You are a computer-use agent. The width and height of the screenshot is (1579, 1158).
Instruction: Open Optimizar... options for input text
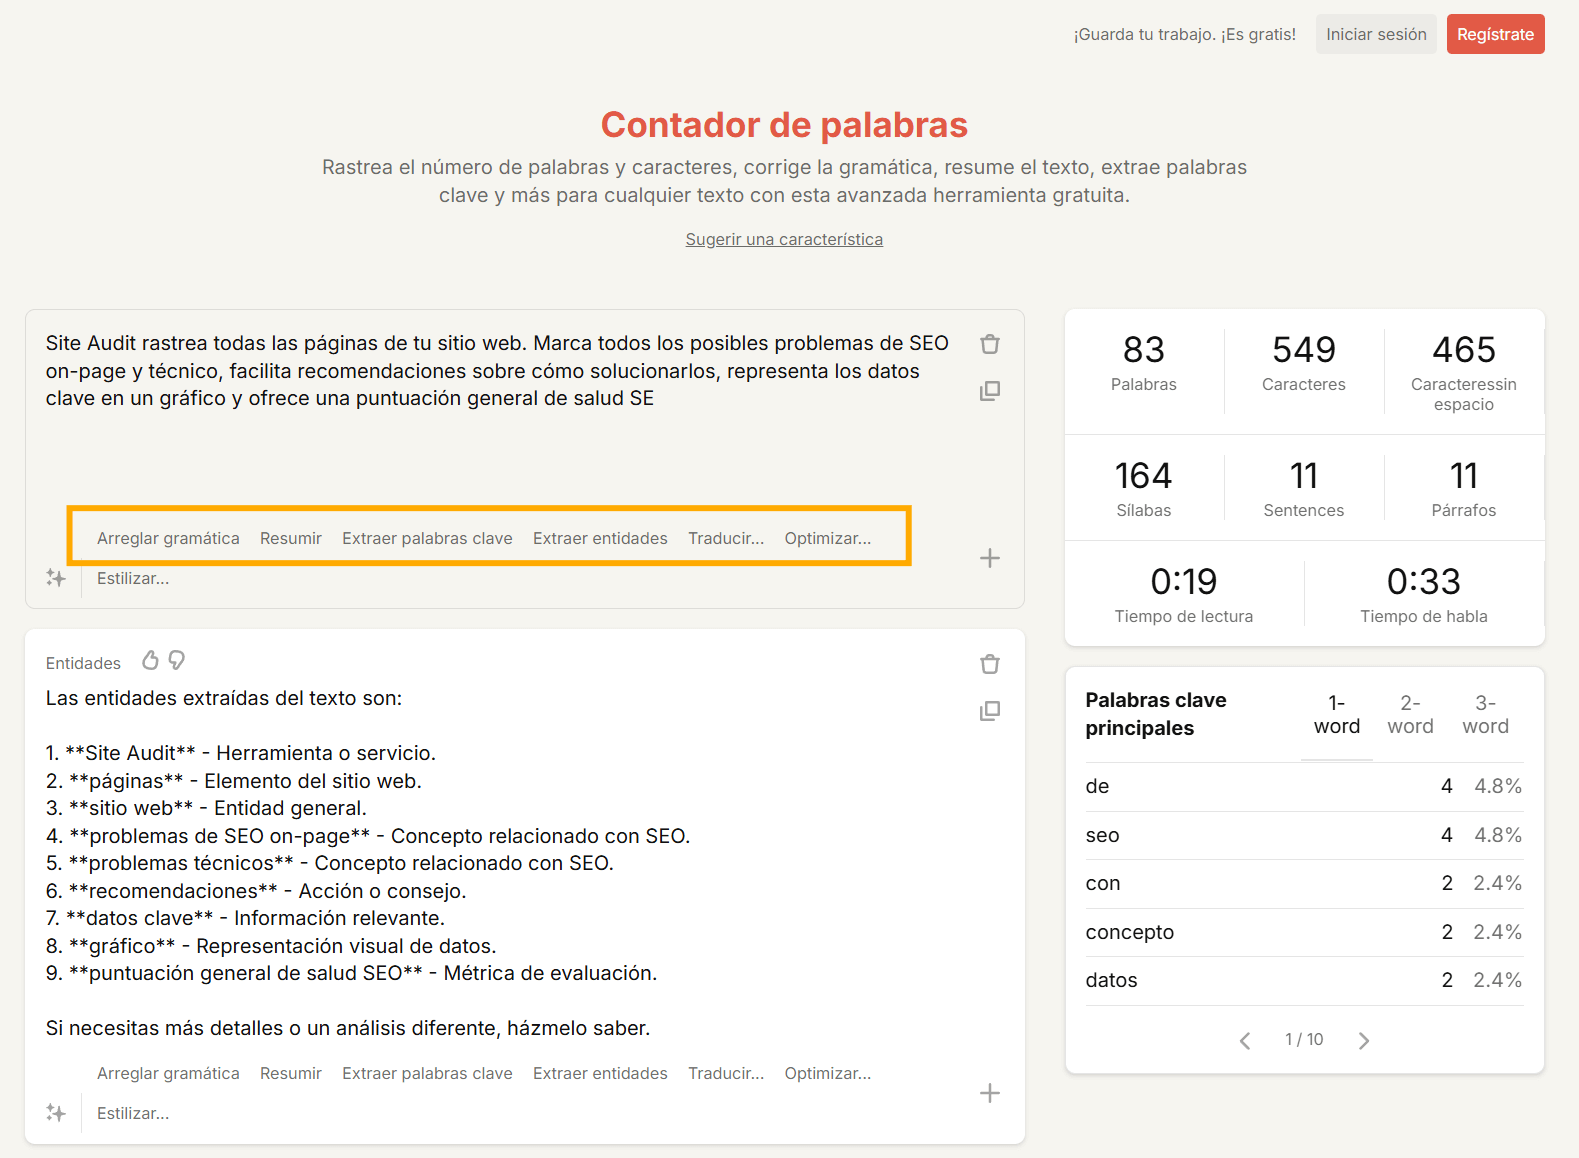[828, 538]
